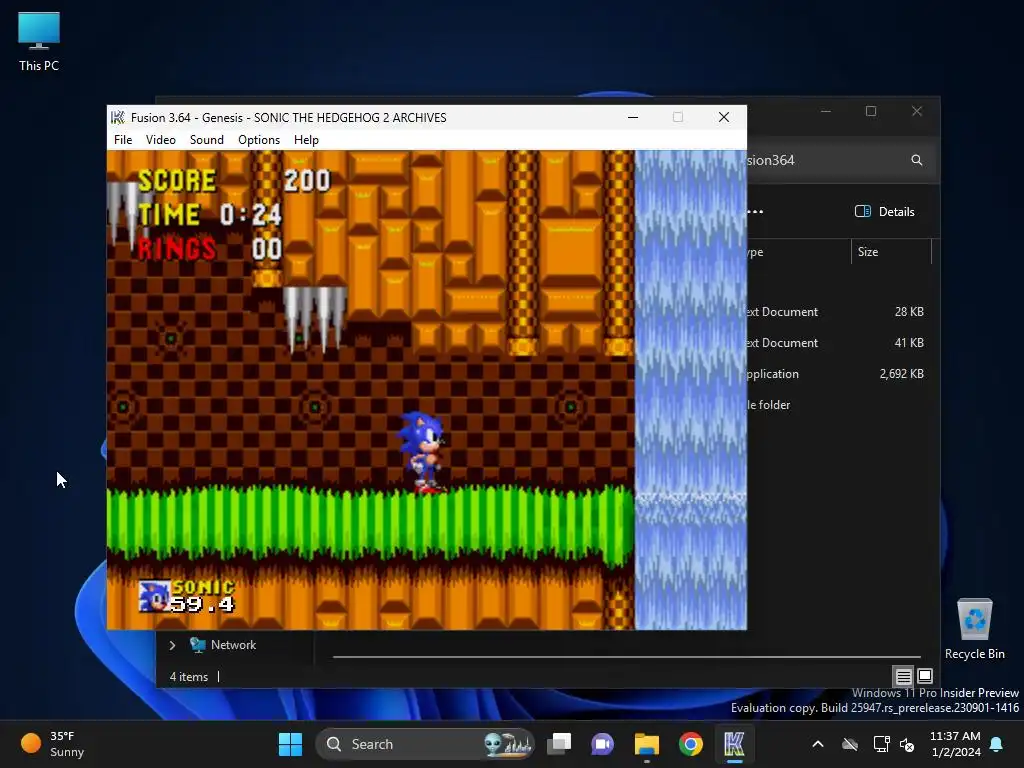Viewport: 1024px width, 768px height.
Task: Toggle the Details pane in File Explorer
Action: 884,212
